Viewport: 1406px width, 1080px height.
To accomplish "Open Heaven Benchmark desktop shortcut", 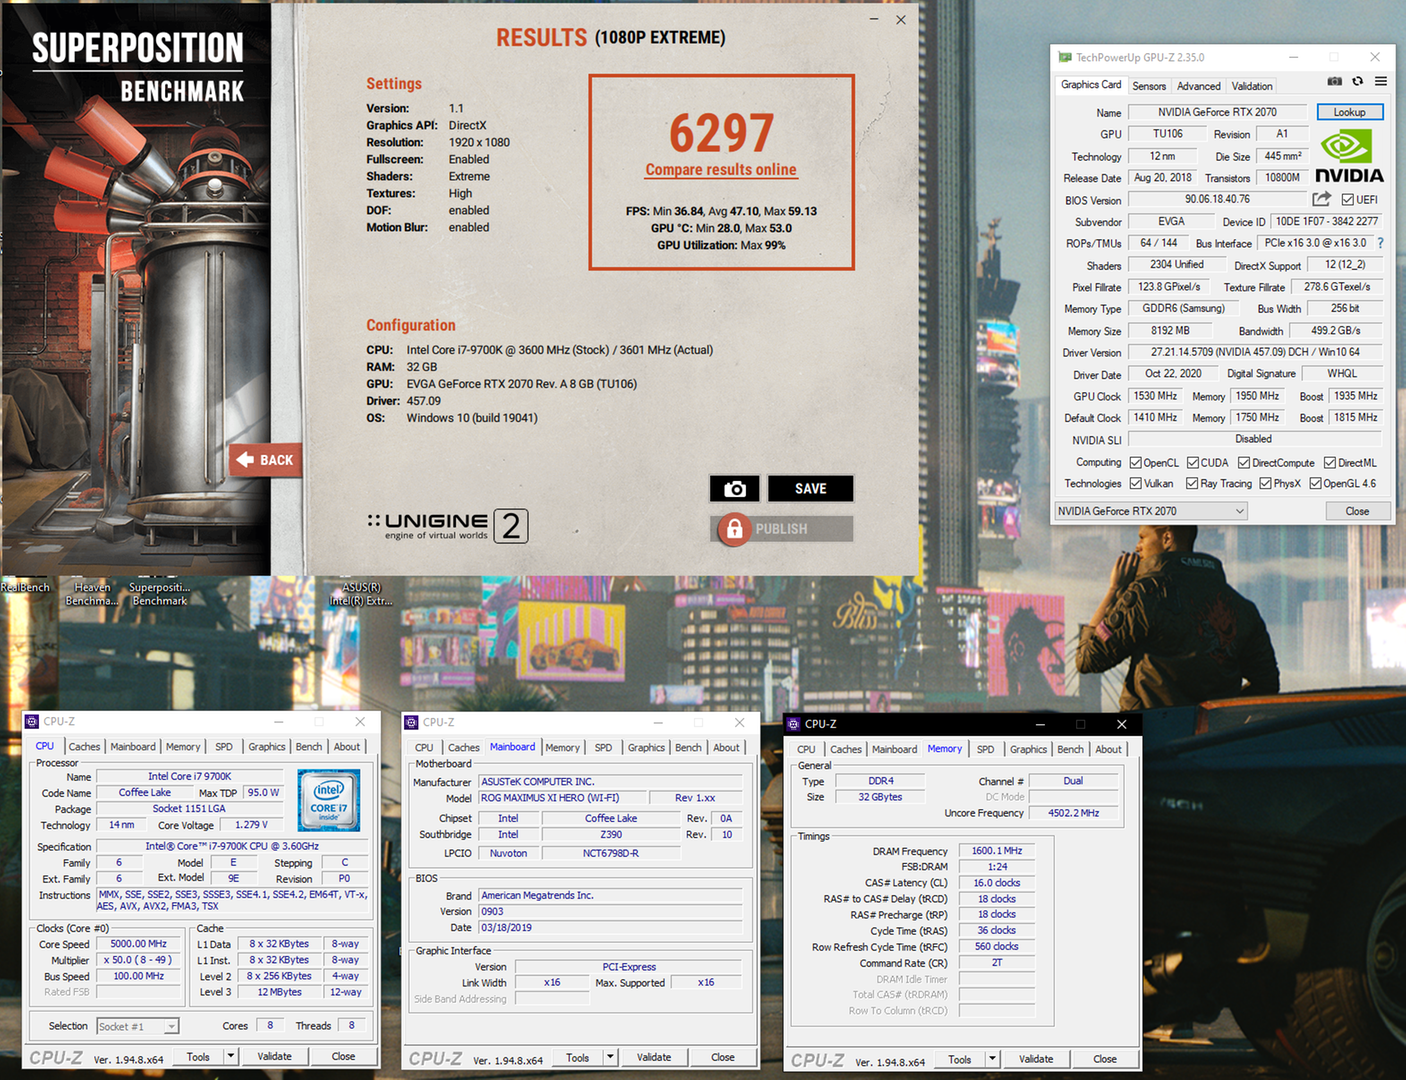I will [x=92, y=593].
